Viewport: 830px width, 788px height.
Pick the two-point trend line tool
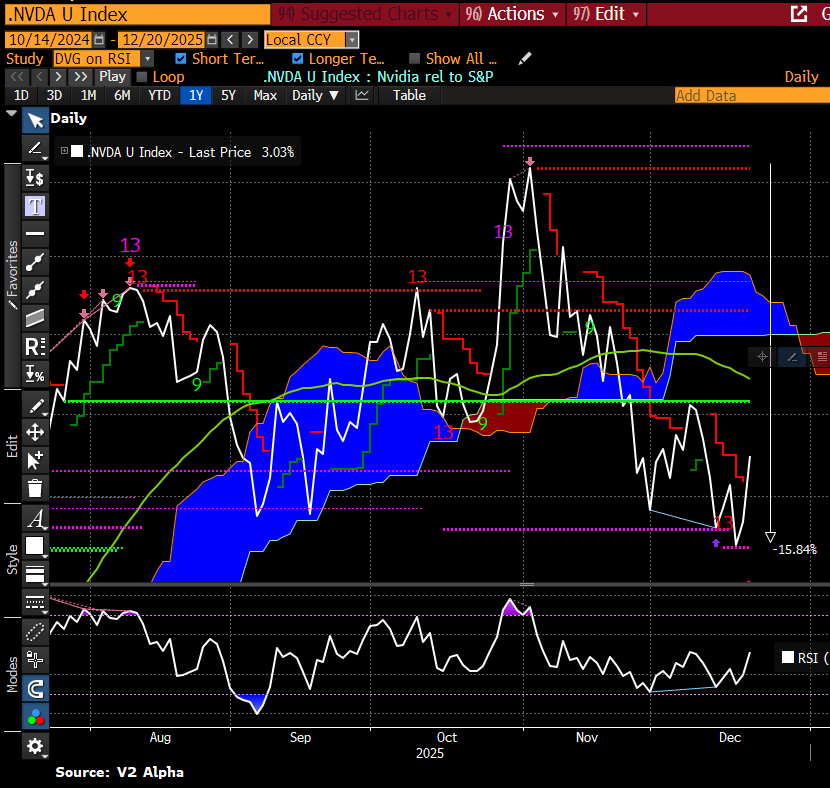point(35,261)
